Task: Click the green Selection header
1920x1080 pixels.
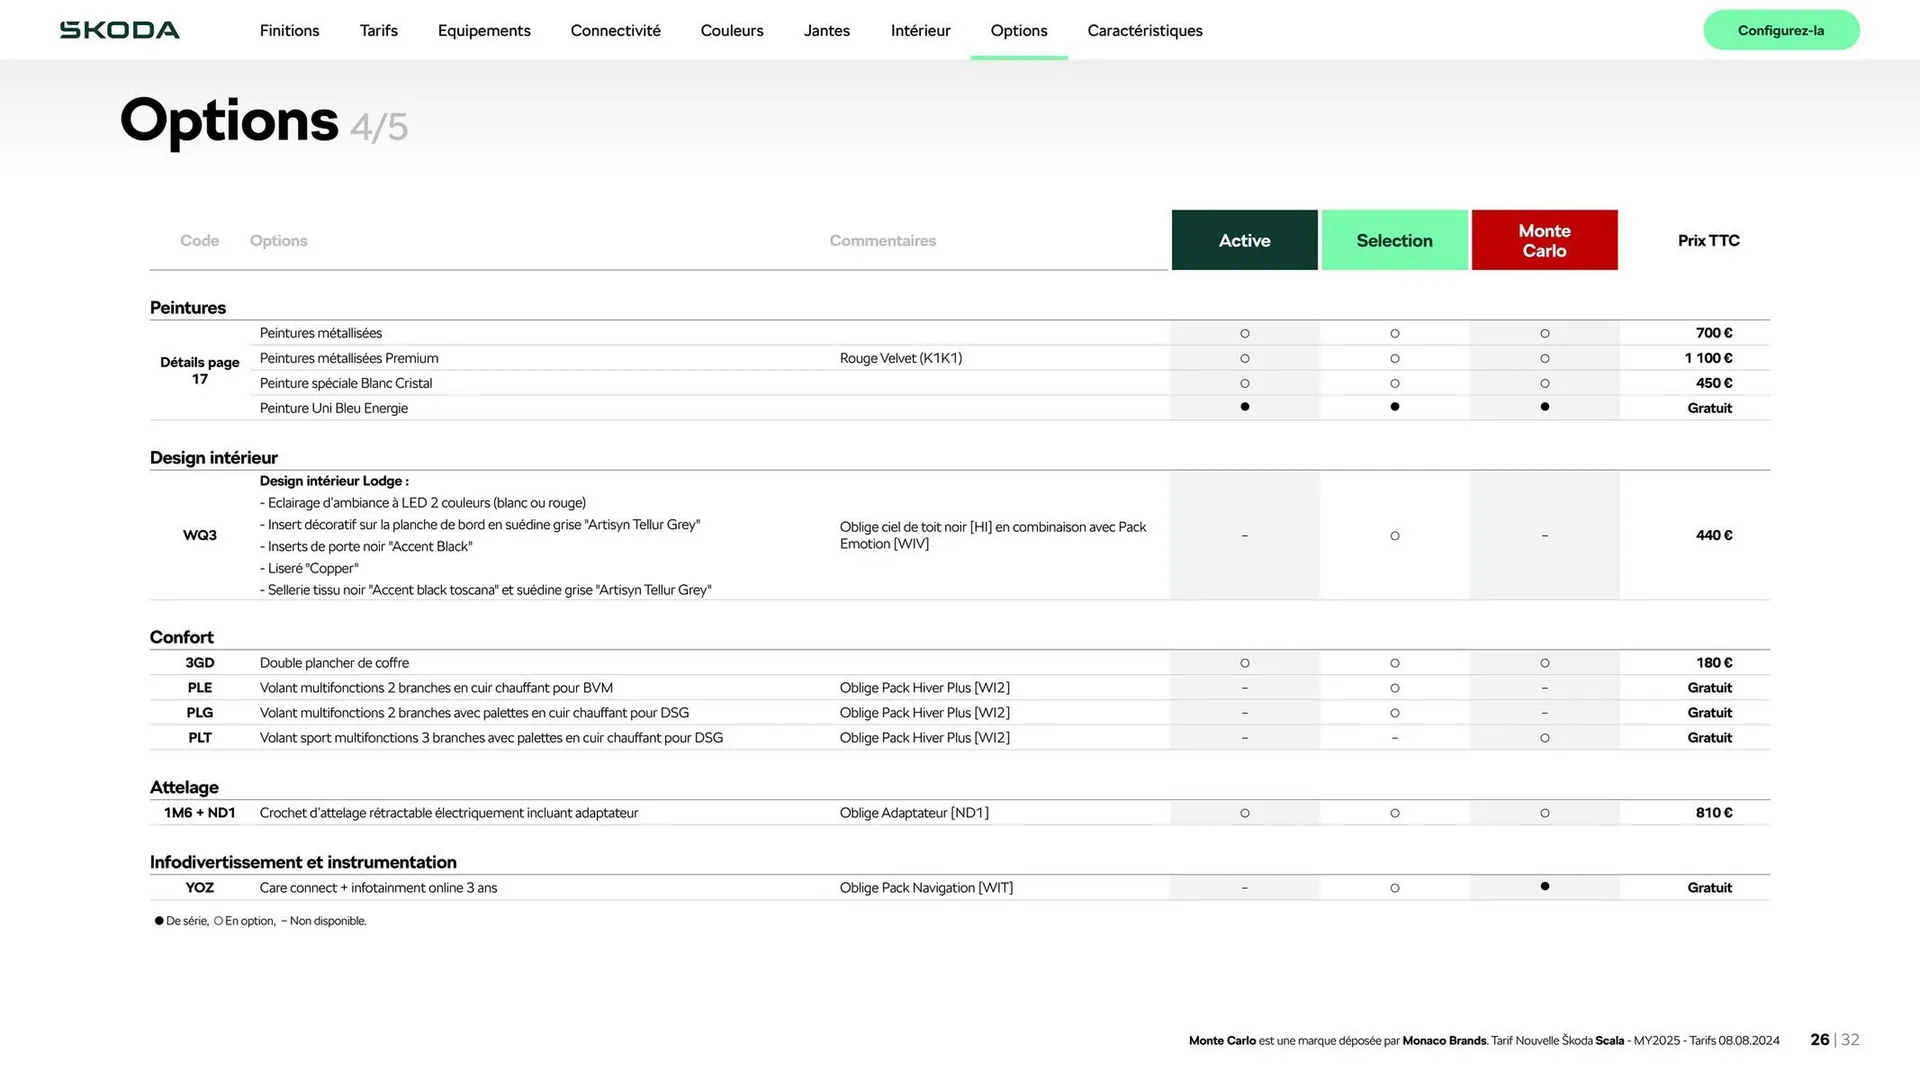Action: pyautogui.click(x=1394, y=240)
